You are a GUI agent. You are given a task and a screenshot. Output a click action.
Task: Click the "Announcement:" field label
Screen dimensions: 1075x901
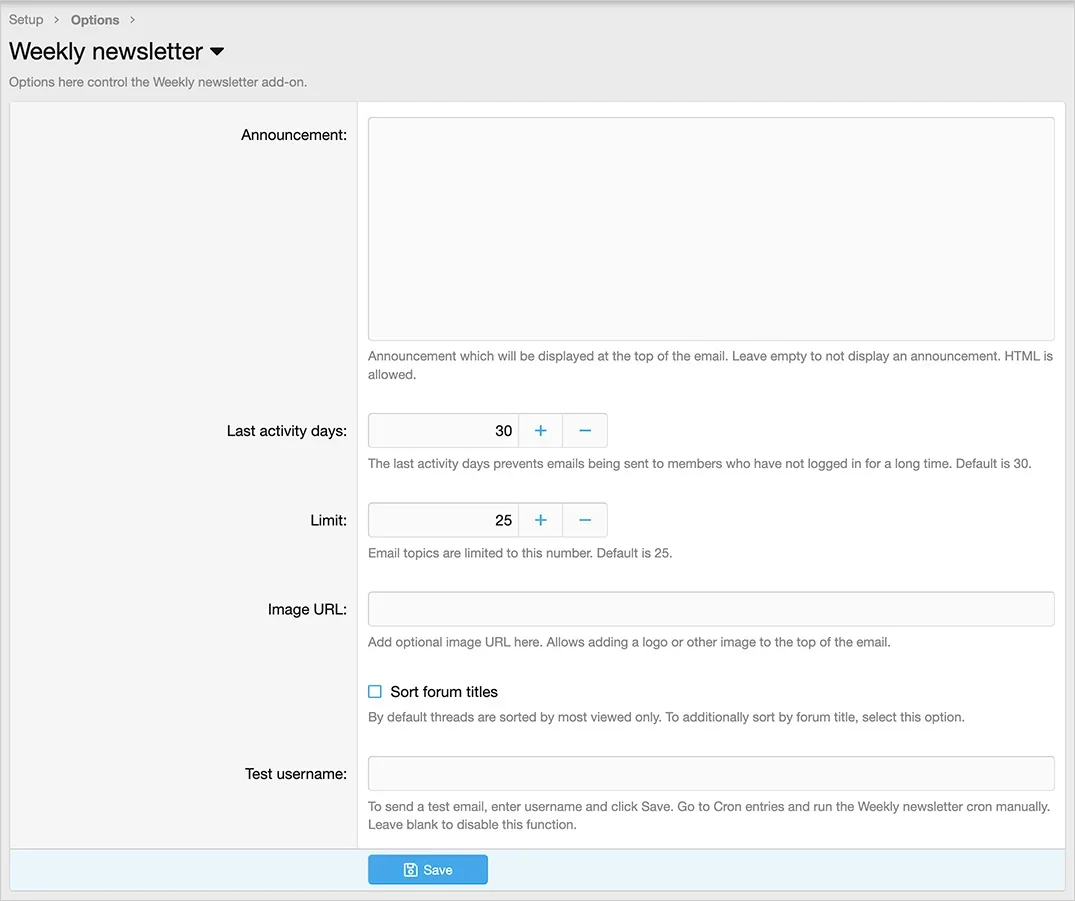pos(293,135)
